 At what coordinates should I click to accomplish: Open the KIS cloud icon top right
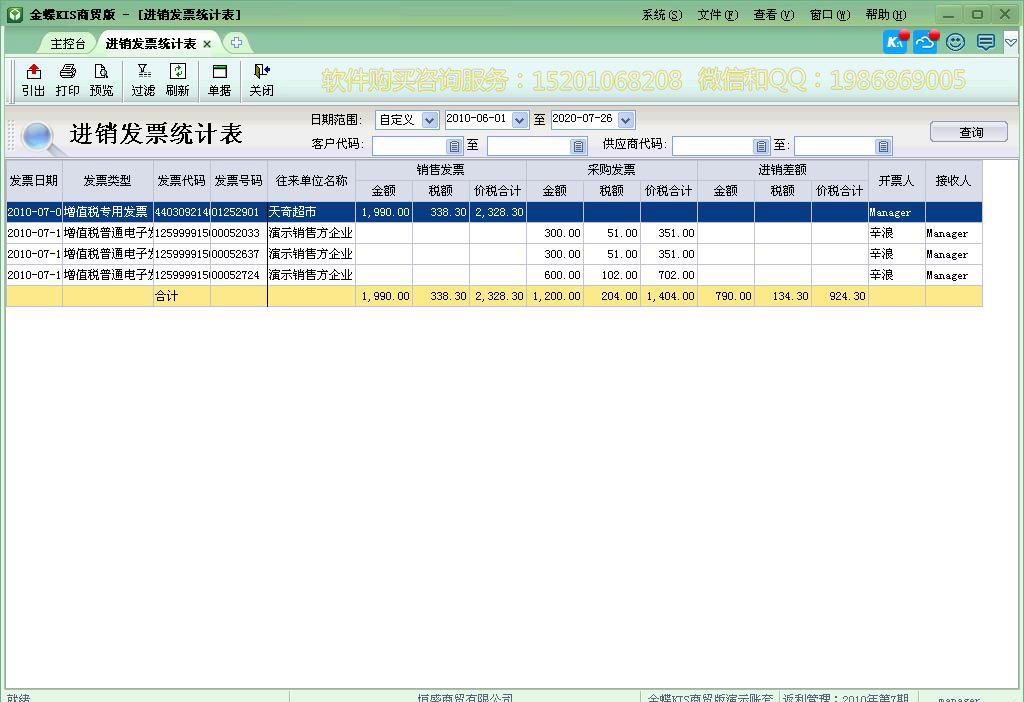[x=925, y=42]
